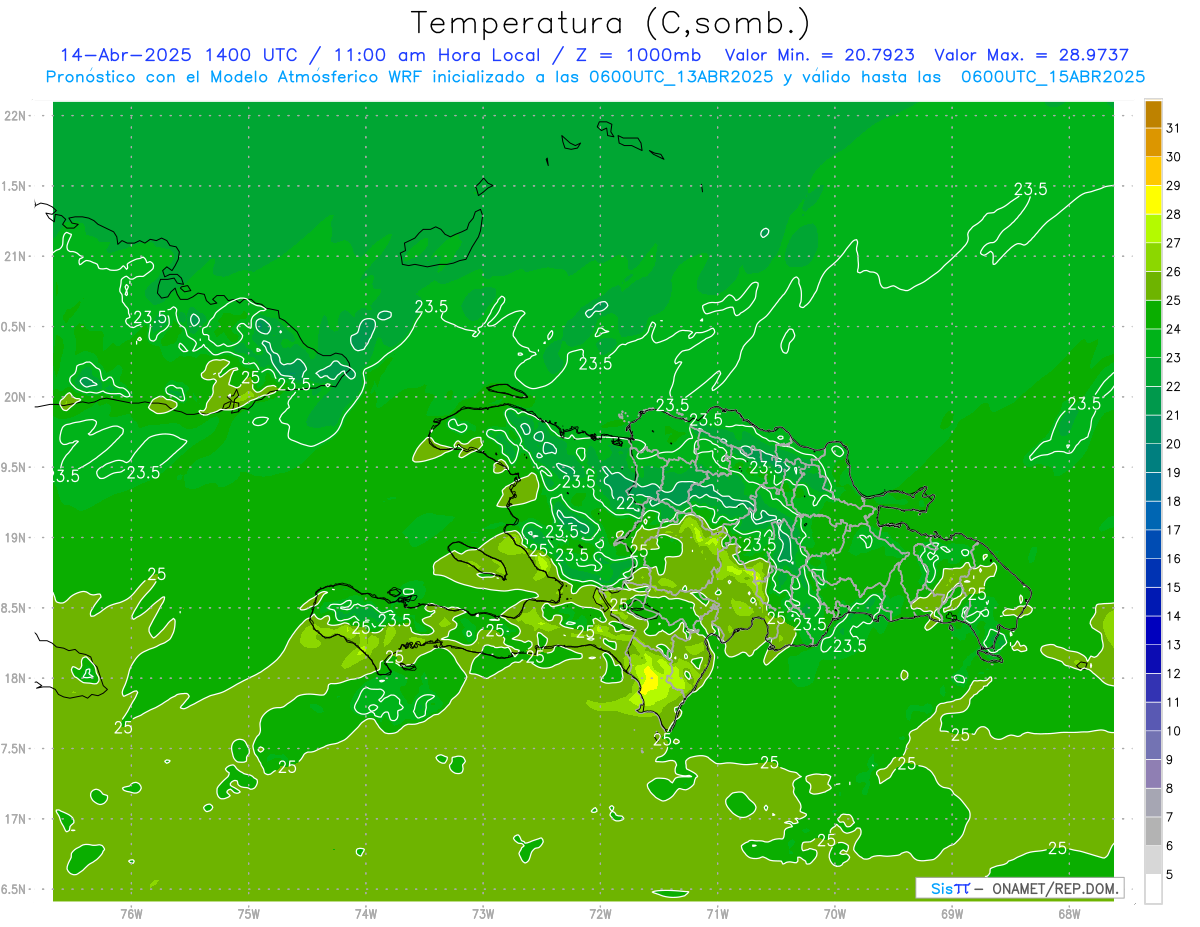Click the title 'Temperatura (C,somb.)'
1200x927 pixels.
[610, 22]
